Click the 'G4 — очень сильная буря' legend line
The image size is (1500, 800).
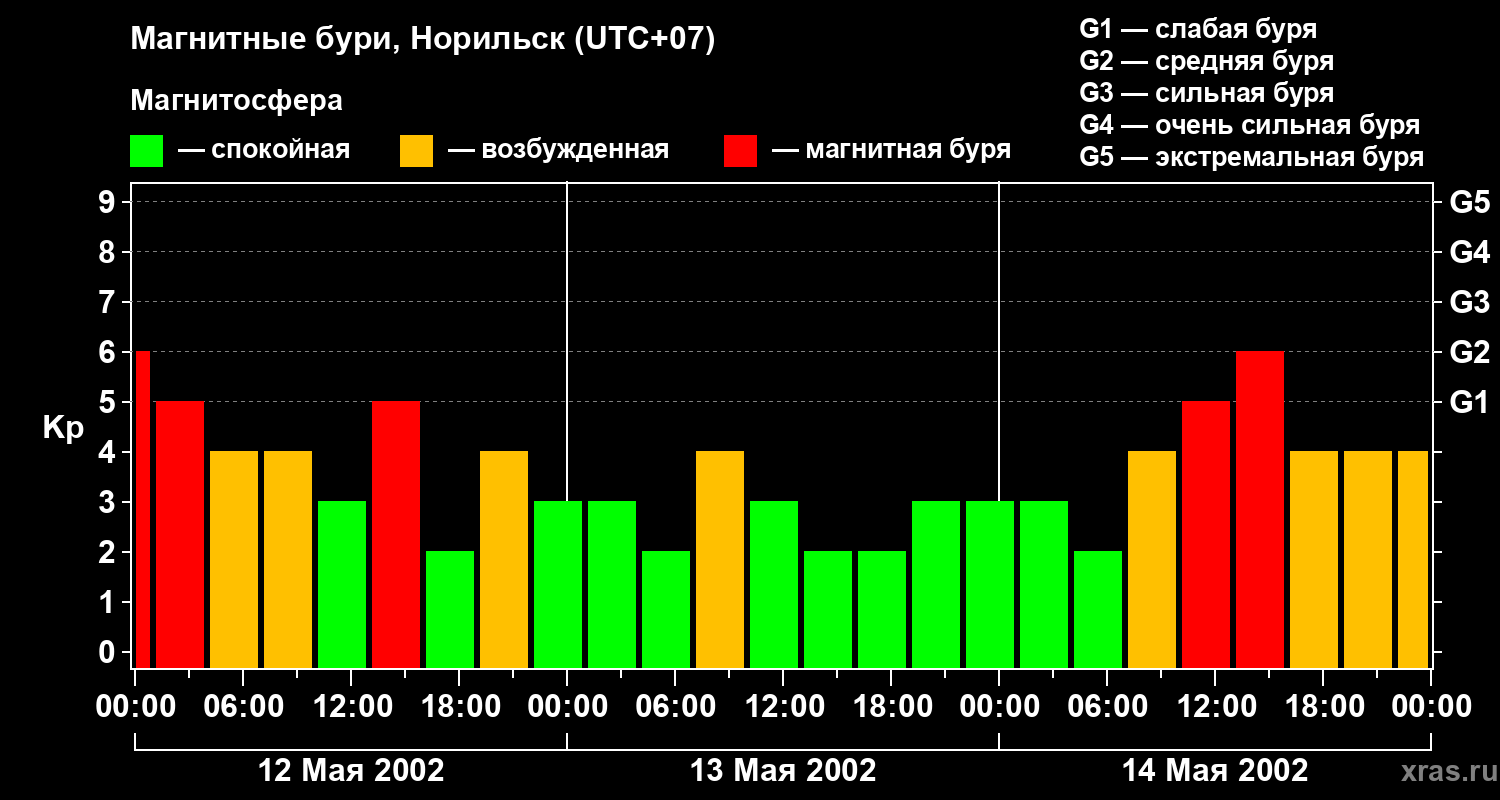click(x=1249, y=124)
